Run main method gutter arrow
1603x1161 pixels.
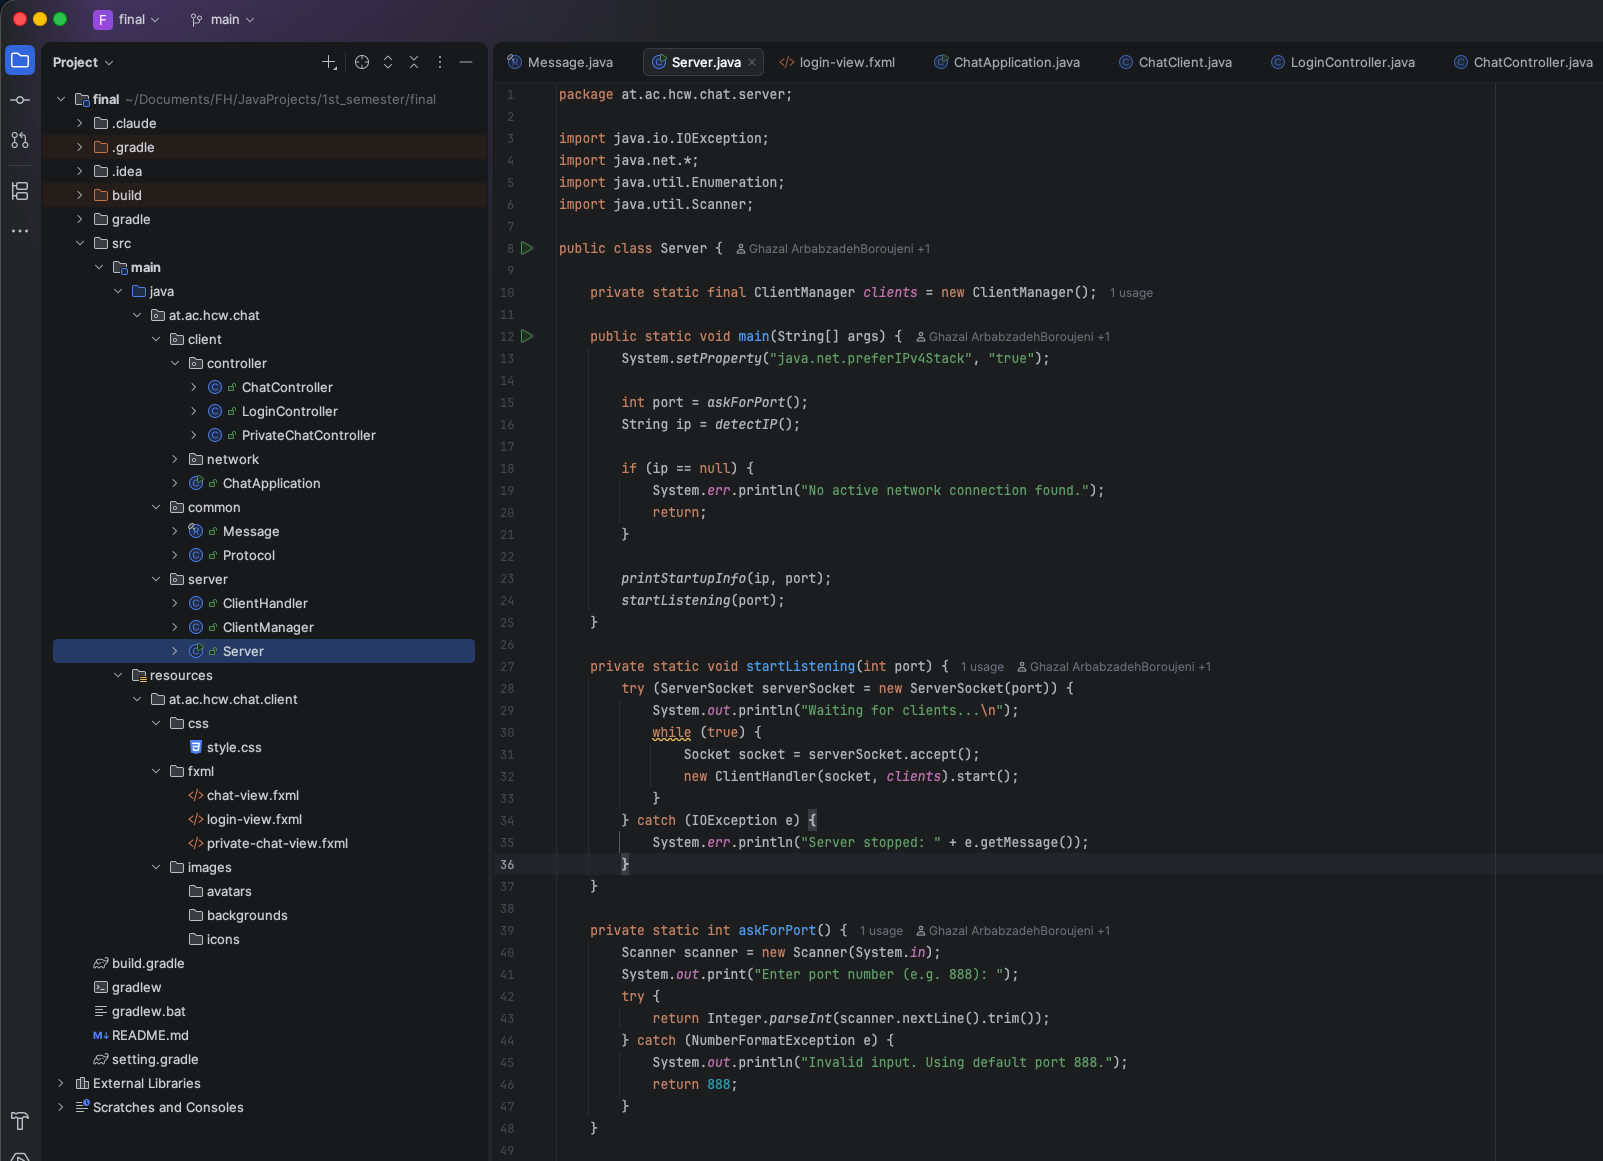(x=527, y=336)
